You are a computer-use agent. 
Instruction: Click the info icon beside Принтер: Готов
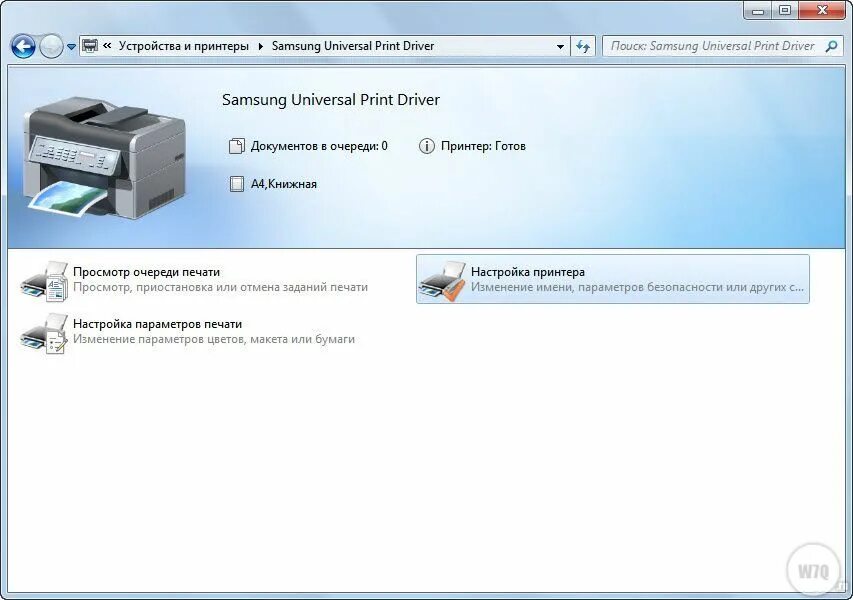coord(426,146)
